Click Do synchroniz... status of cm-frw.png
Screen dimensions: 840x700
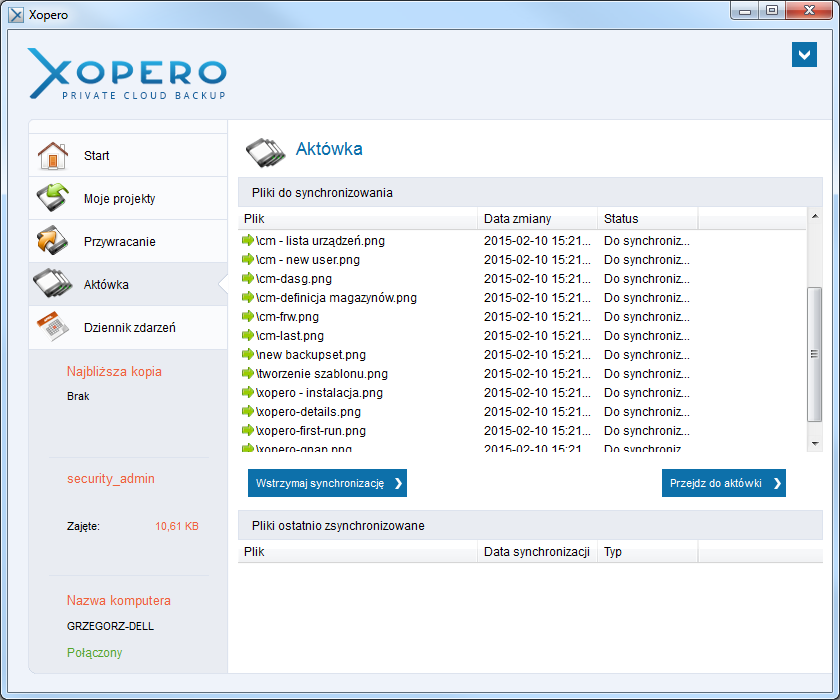point(647,317)
